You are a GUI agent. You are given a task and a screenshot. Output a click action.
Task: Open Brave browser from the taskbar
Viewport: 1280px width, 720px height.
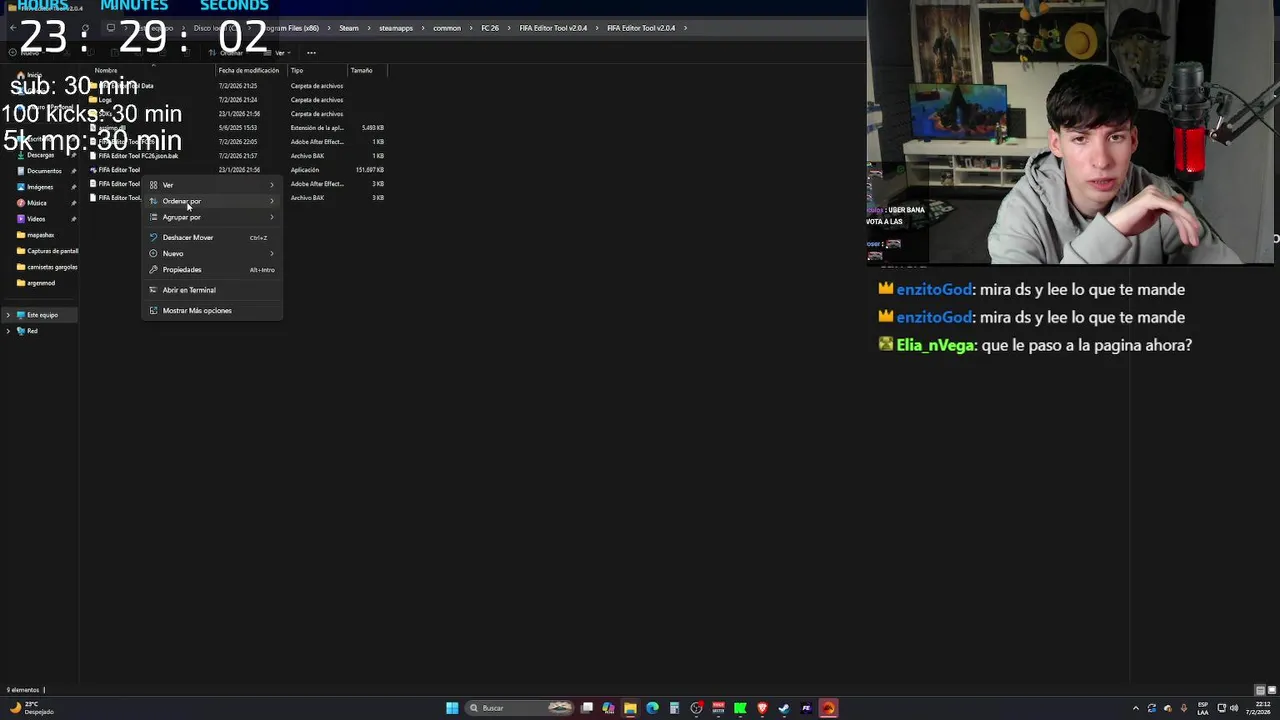pyautogui.click(x=762, y=708)
